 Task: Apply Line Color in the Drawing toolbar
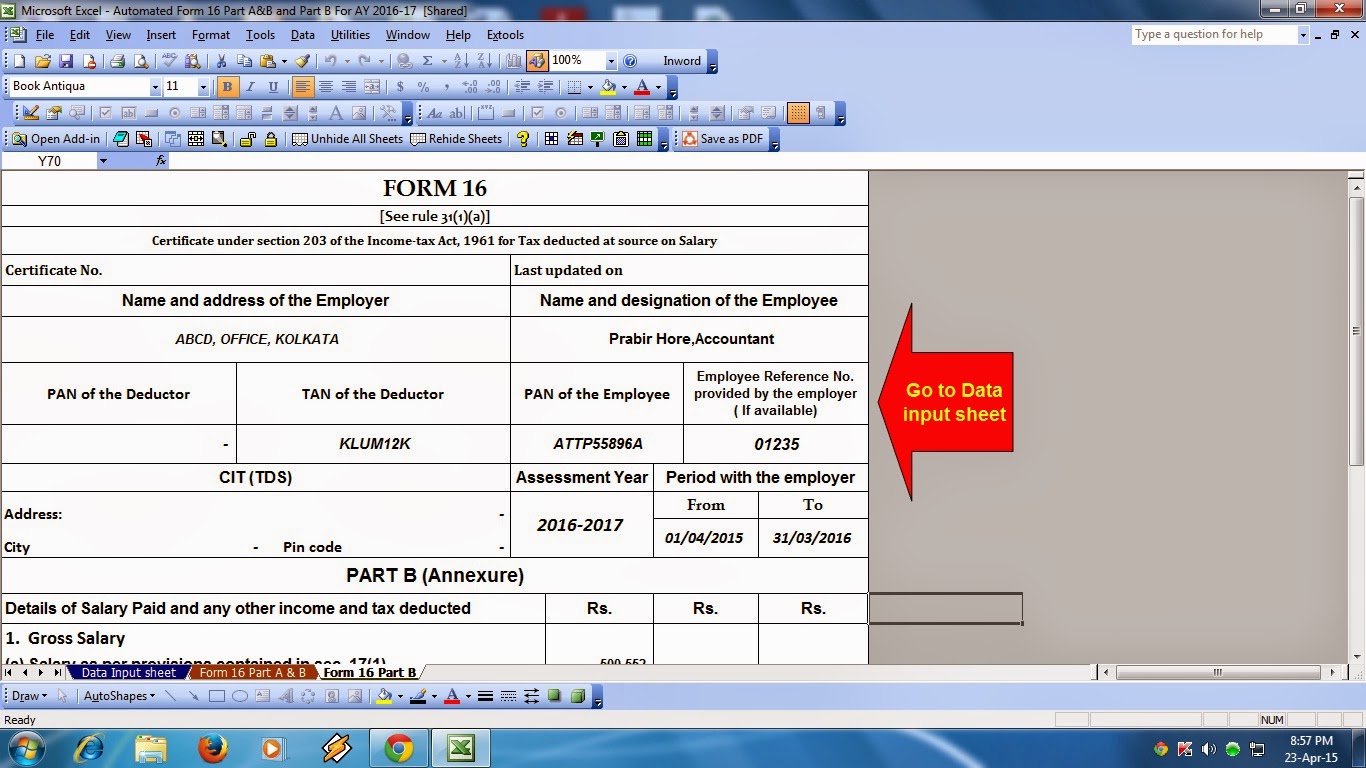pyautogui.click(x=417, y=696)
